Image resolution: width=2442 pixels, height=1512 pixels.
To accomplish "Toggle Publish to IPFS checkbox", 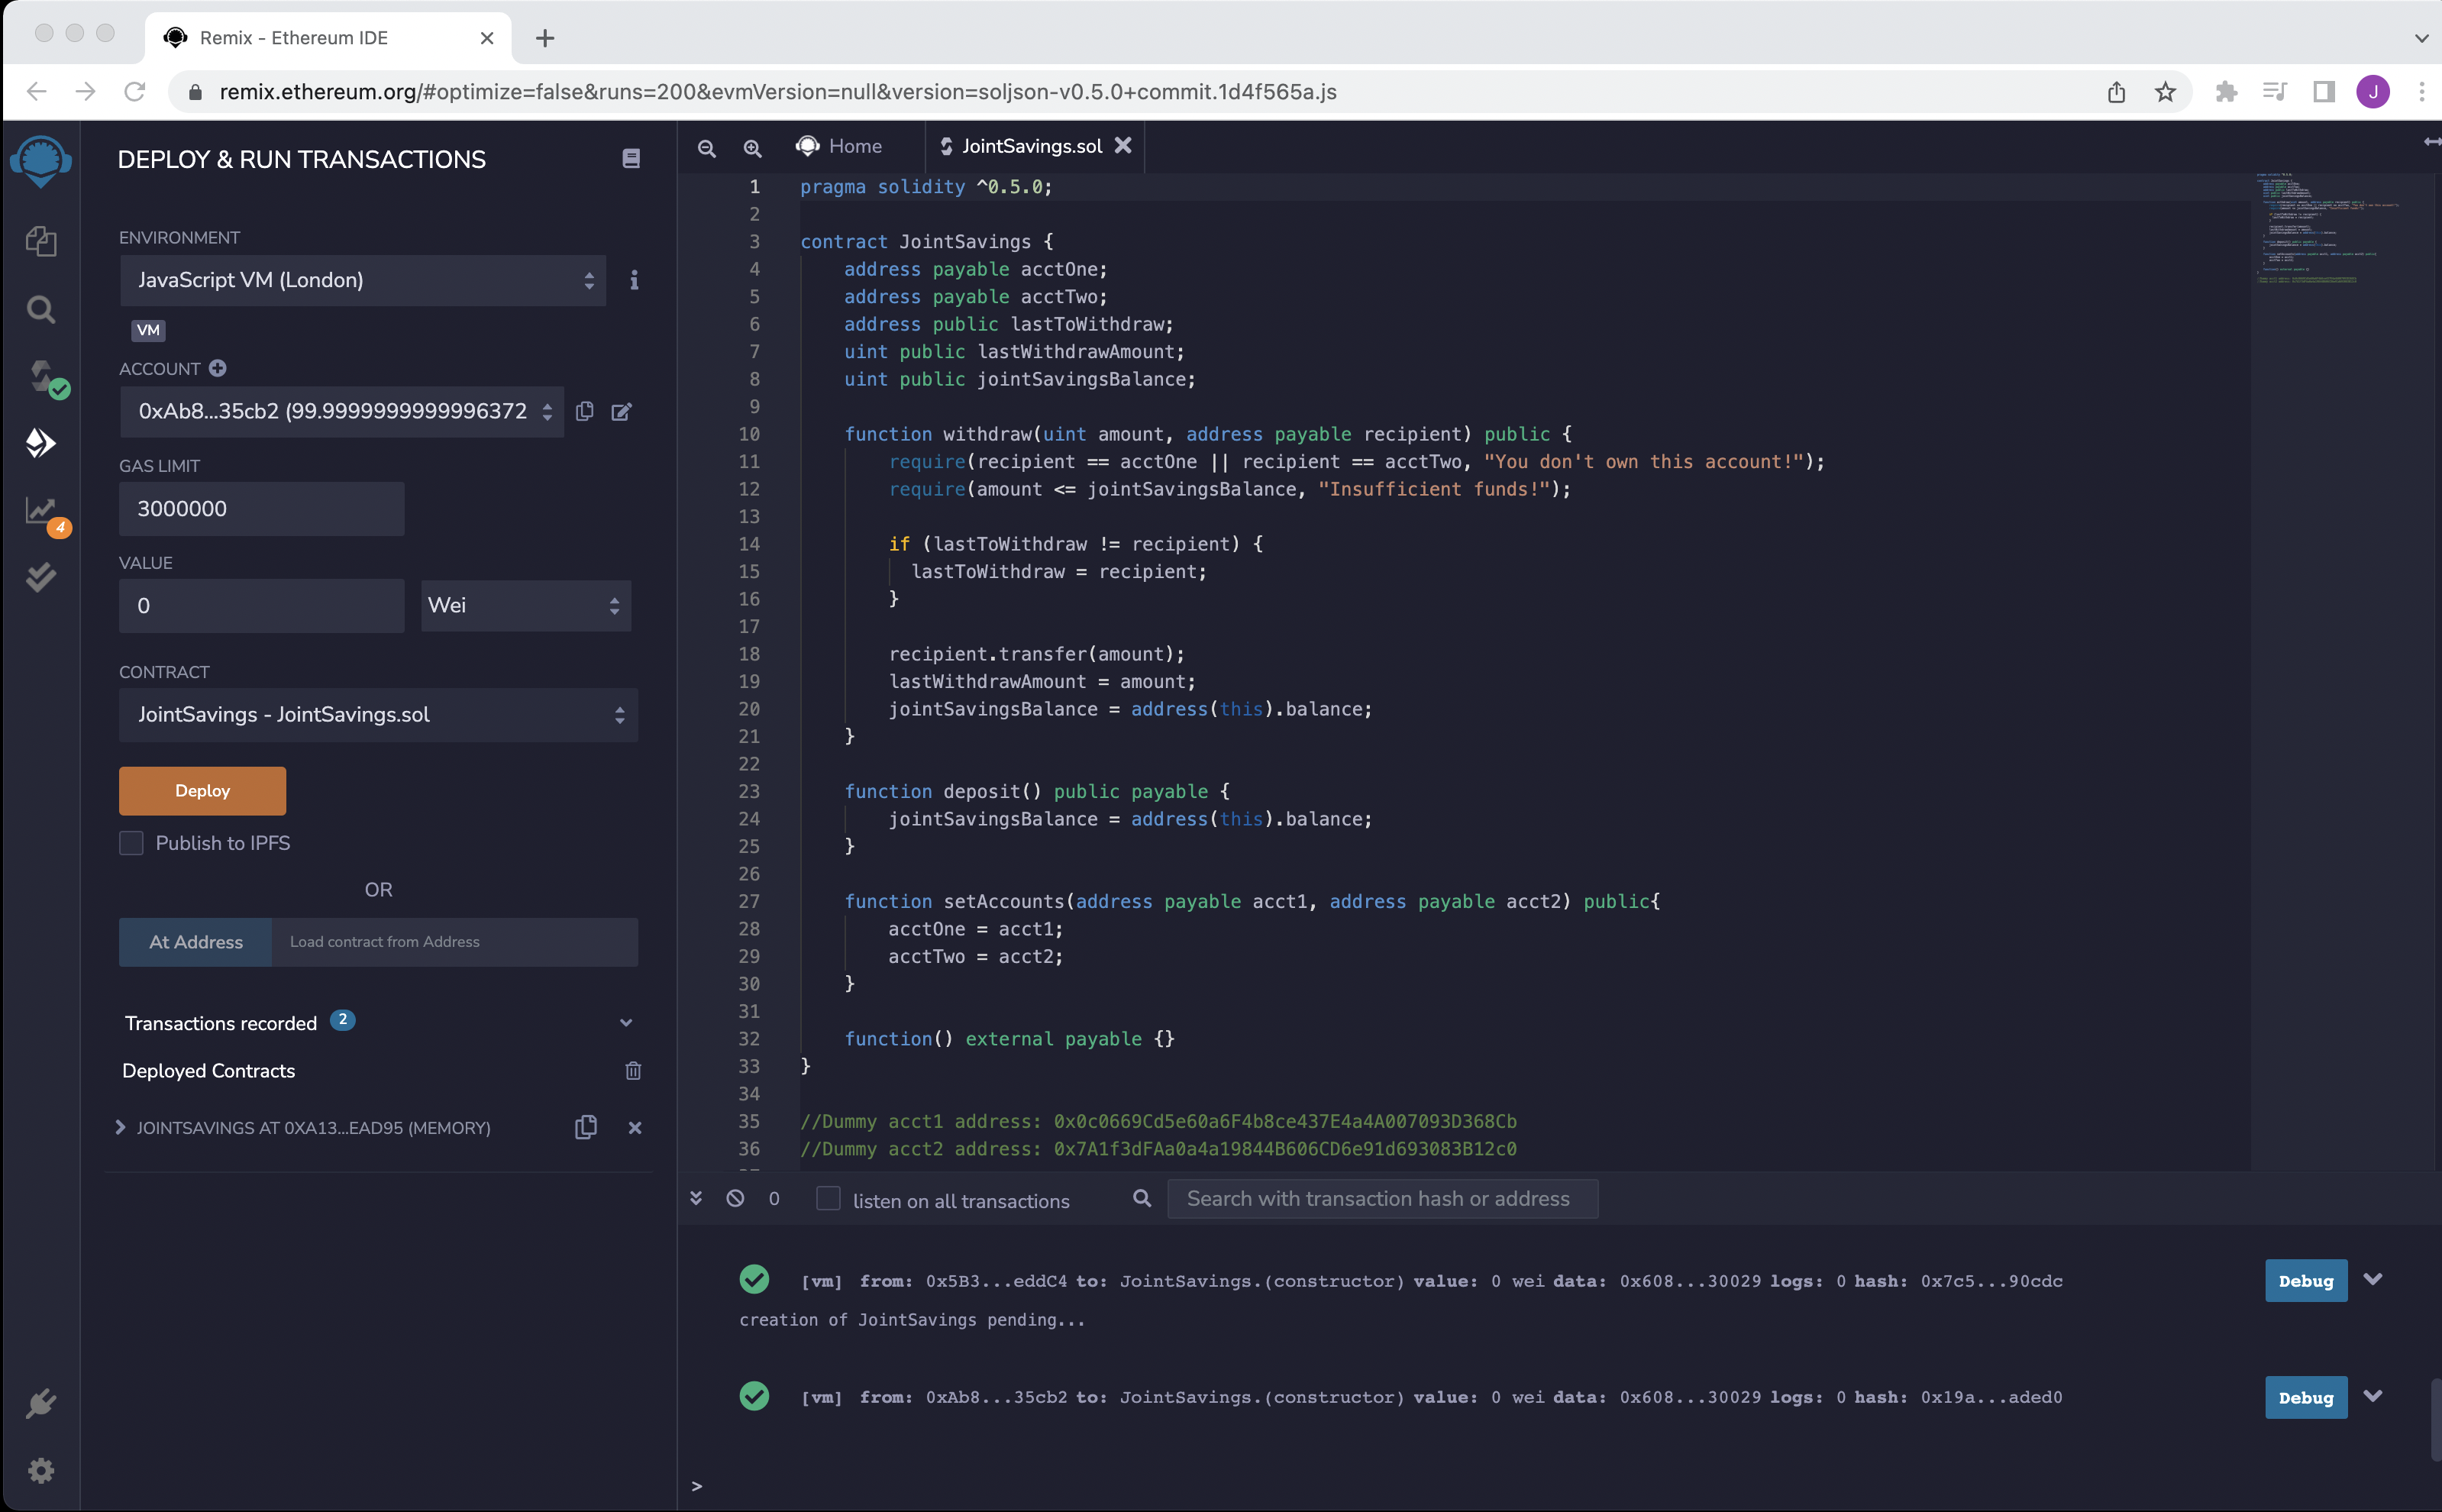I will pyautogui.click(x=131, y=843).
